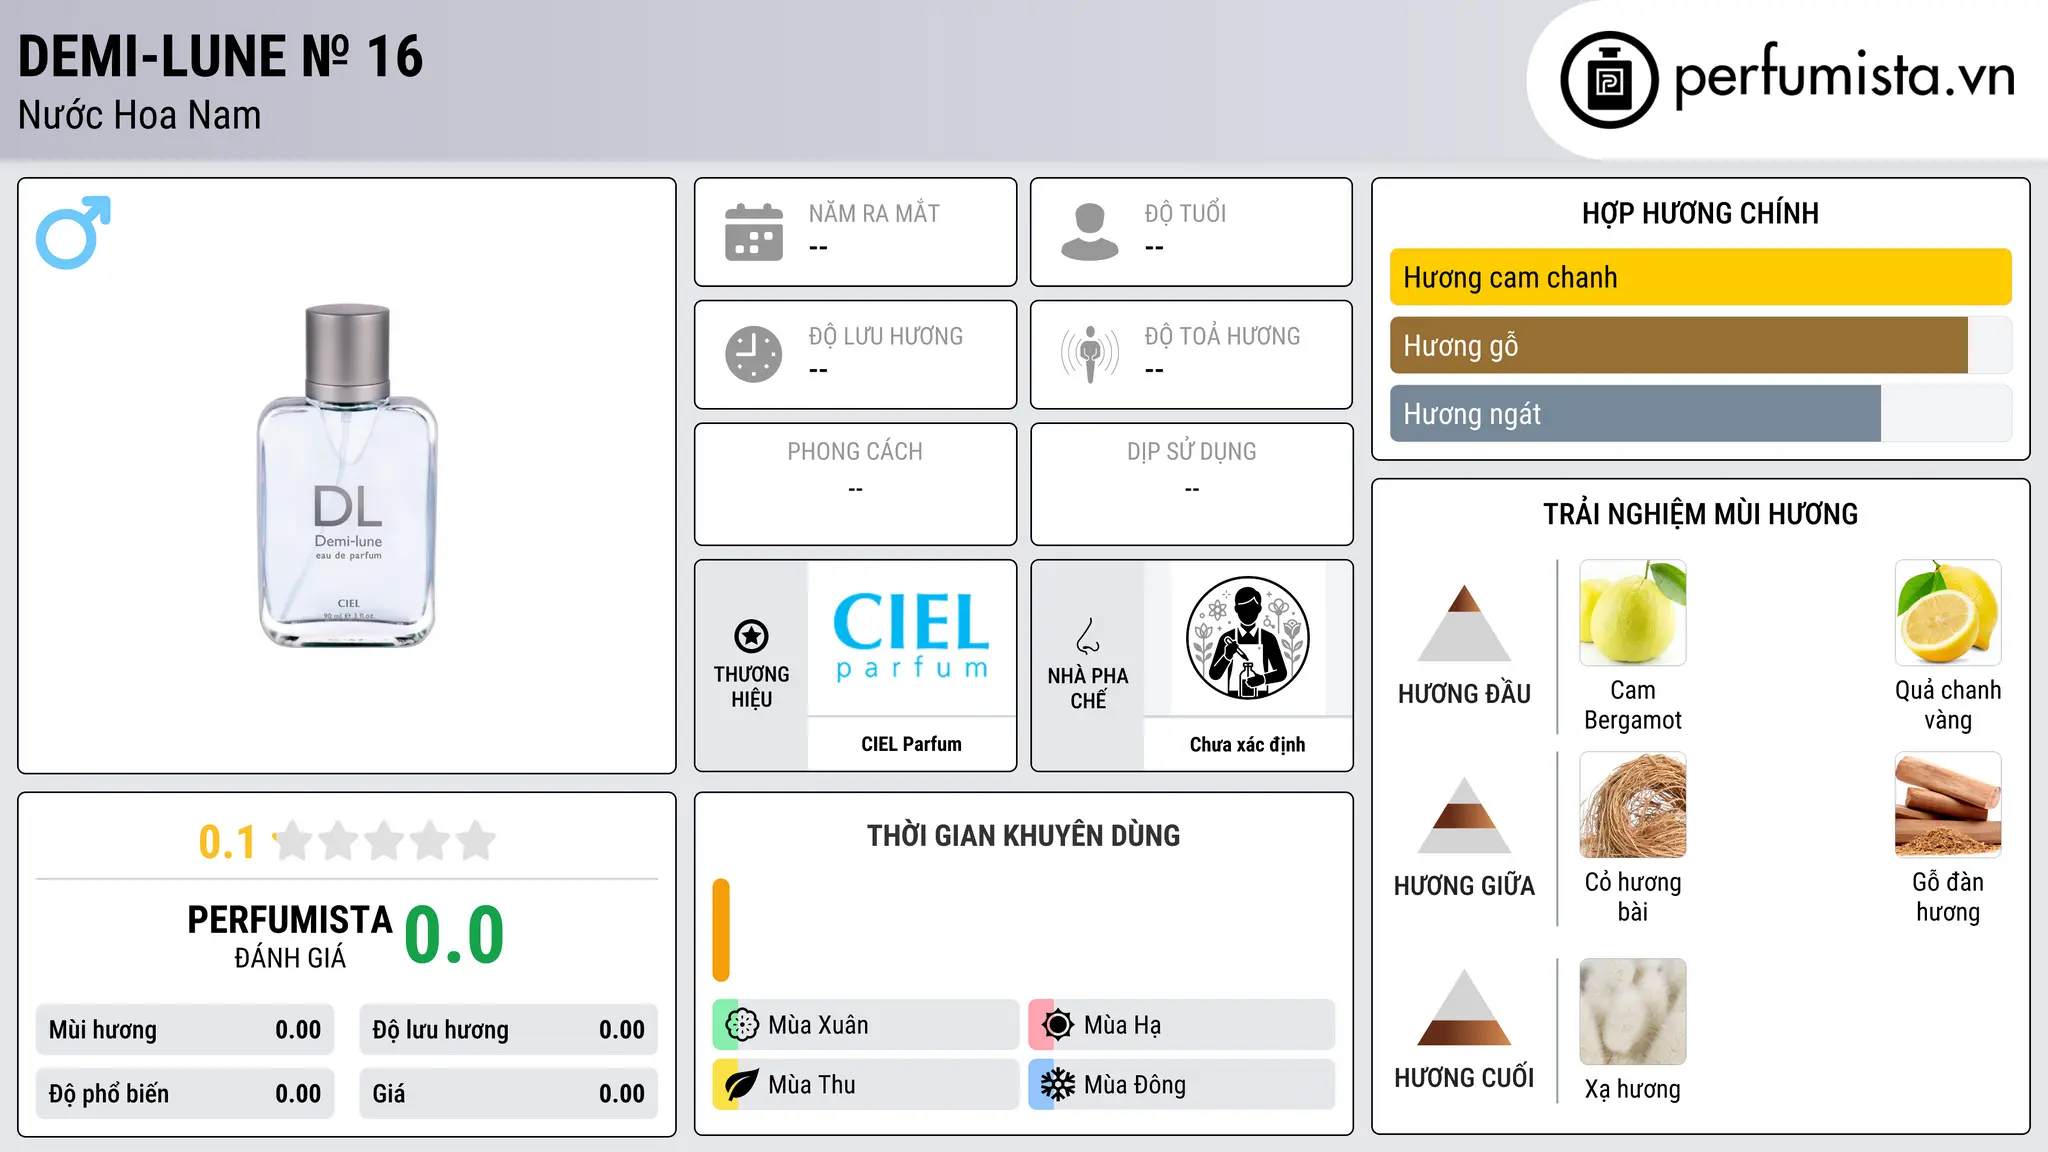
Task: Click the Hương giữa pyramid icon
Action: (x=1464, y=815)
